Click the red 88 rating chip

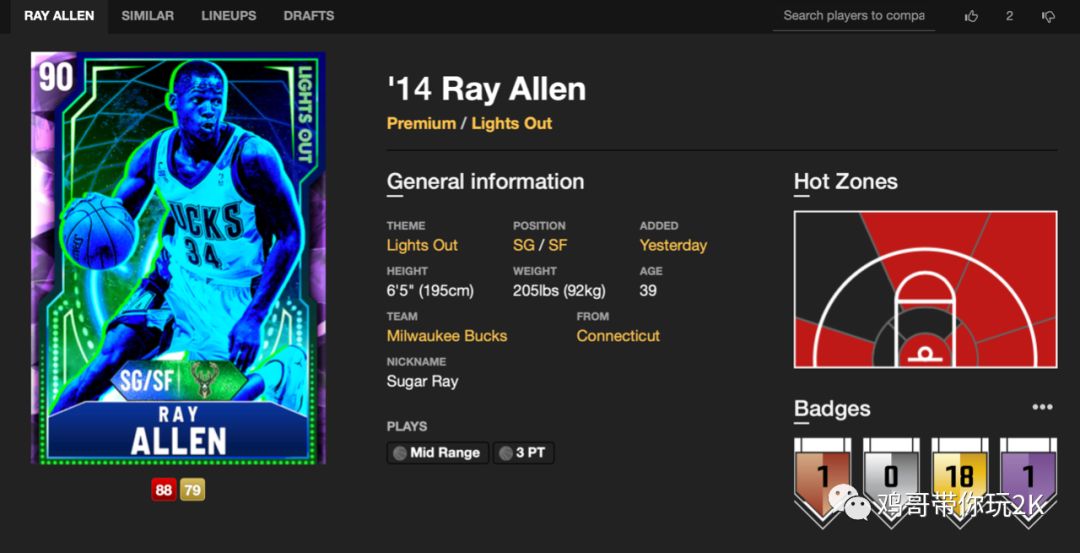[164, 490]
